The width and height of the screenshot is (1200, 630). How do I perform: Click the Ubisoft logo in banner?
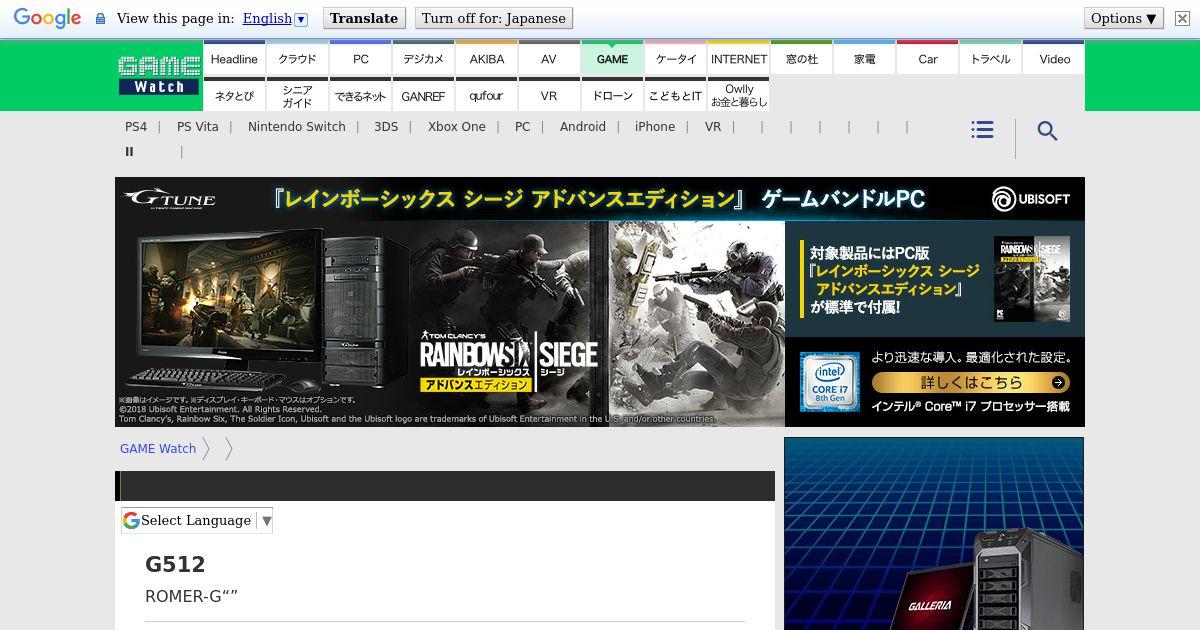pyautogui.click(x=1031, y=199)
